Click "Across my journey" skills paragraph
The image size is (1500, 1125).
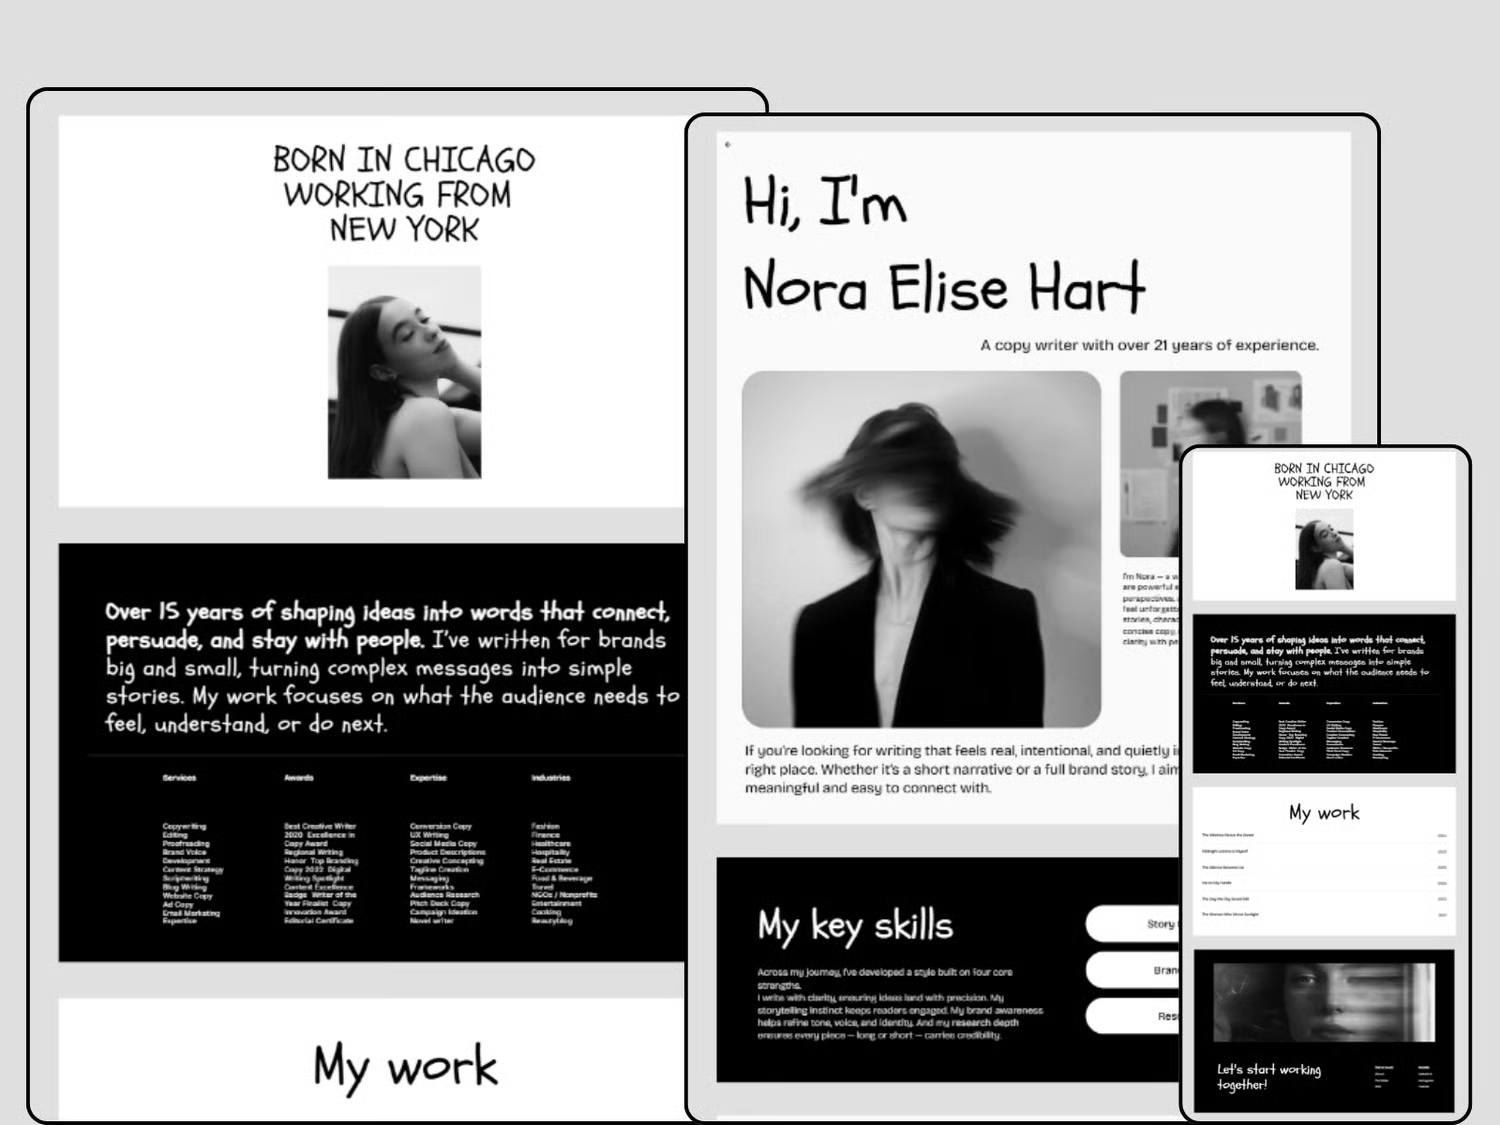pos(900,1003)
